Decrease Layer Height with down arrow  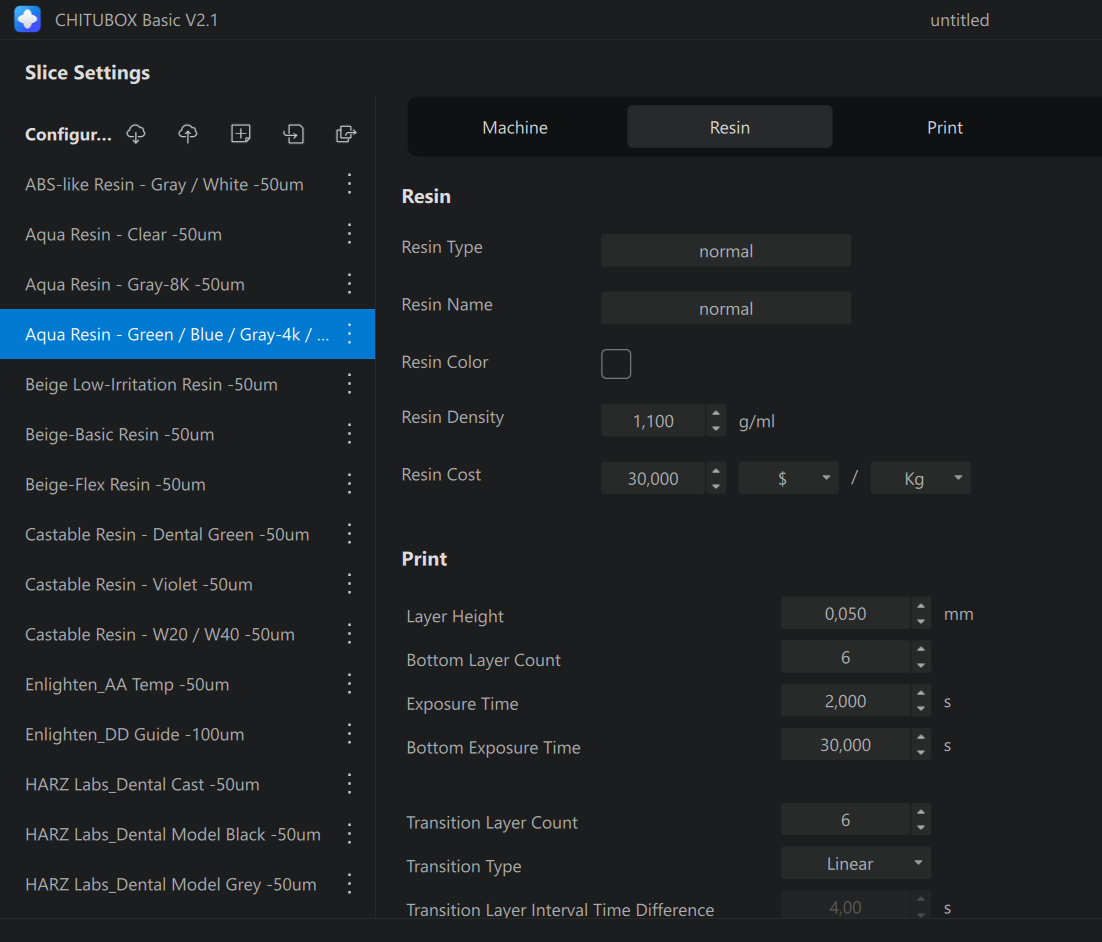point(921,621)
